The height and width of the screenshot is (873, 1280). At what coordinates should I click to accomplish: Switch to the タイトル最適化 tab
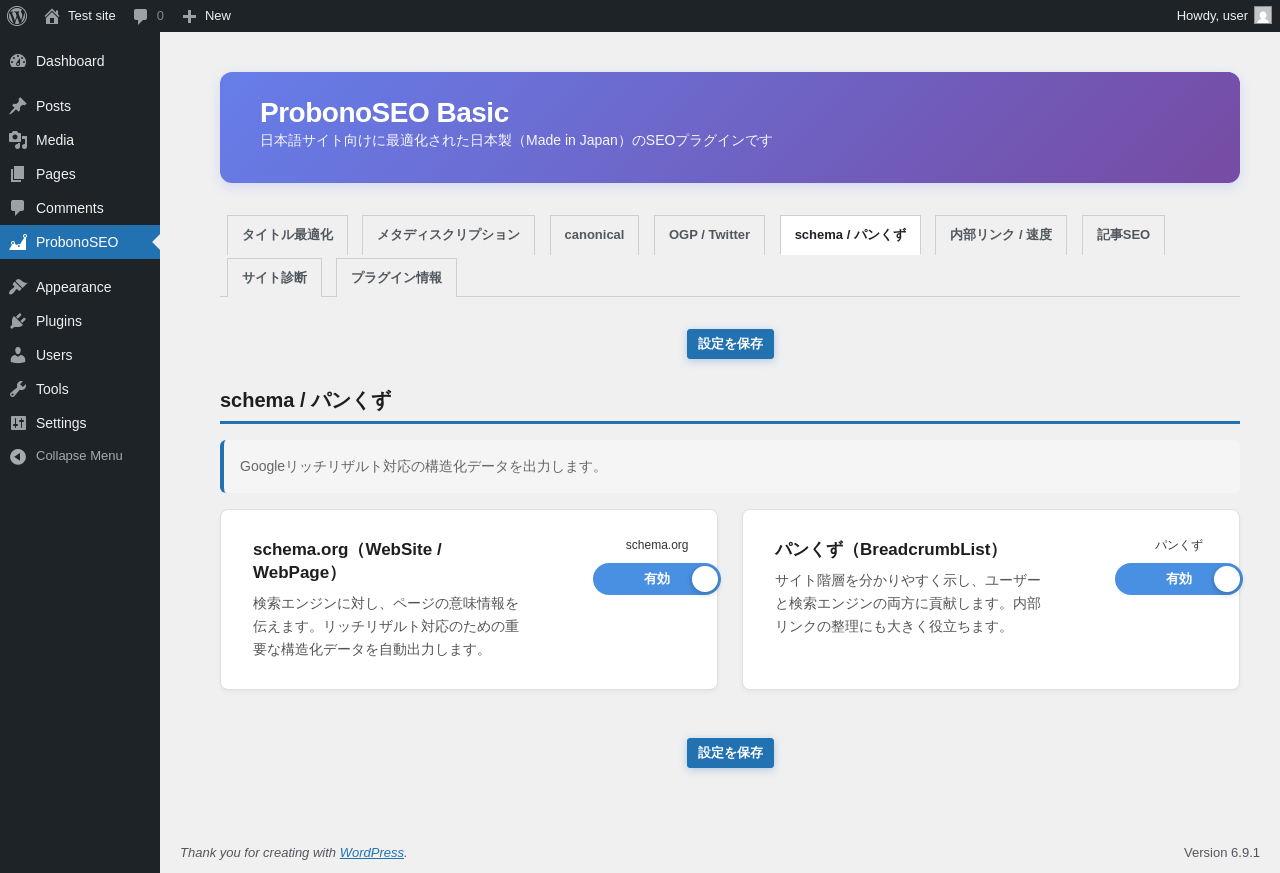coord(287,235)
